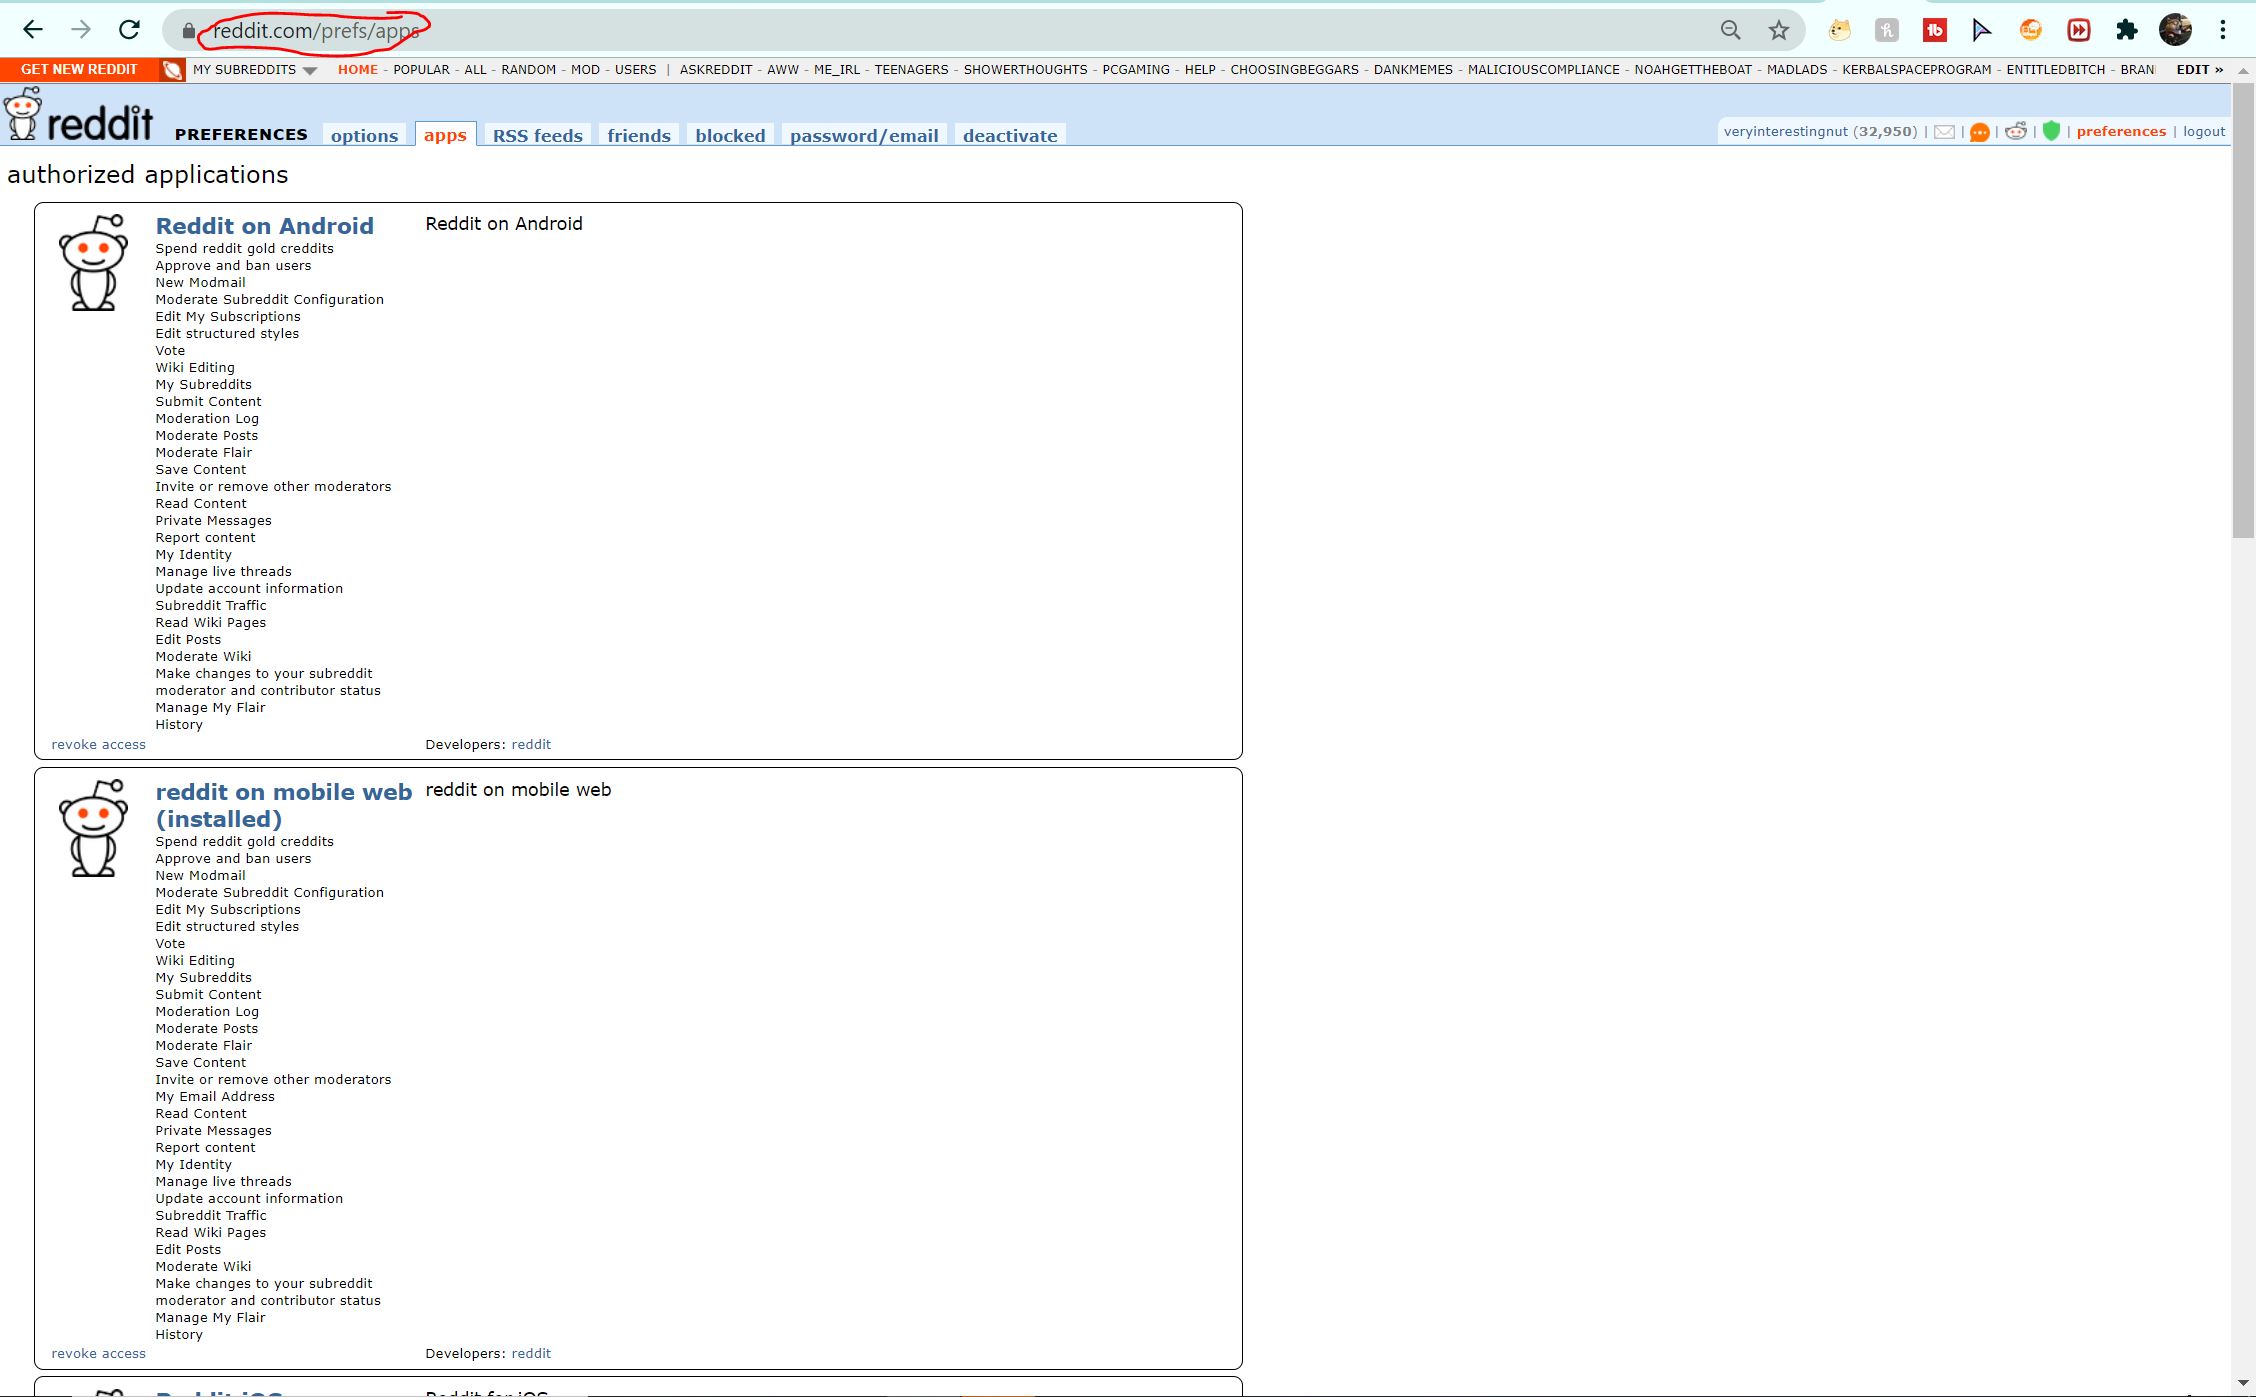2256x1397 pixels.
Task: Open the preferences link in user bar
Action: [x=2121, y=132]
